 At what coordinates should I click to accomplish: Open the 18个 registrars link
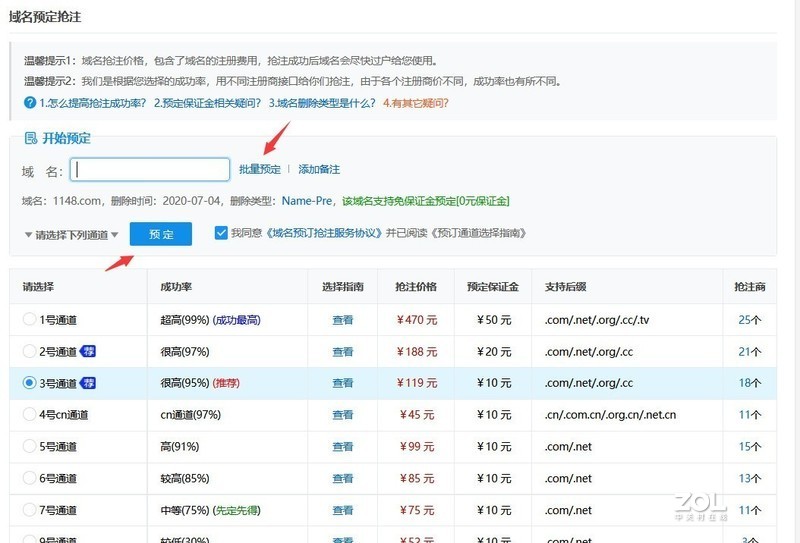pyautogui.click(x=749, y=383)
